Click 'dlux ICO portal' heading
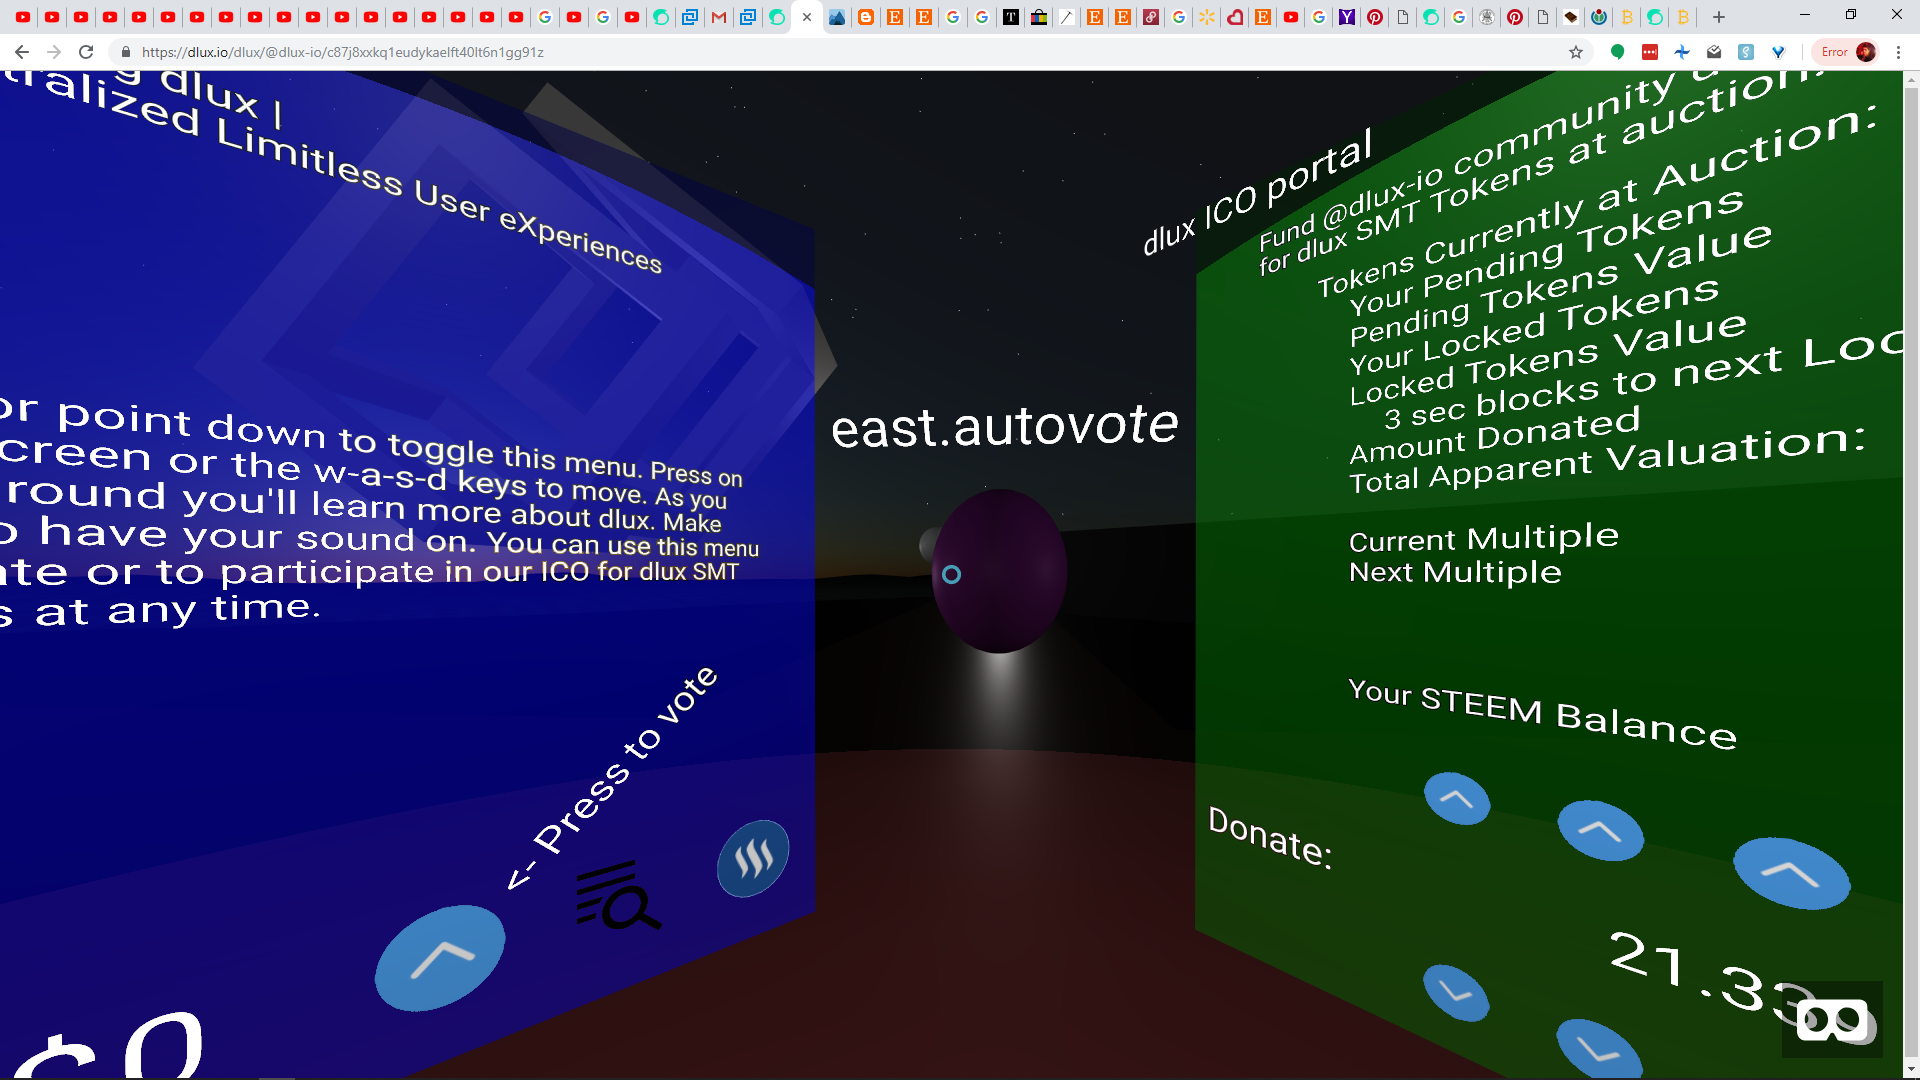Screen dimensions: 1920x1080 pyautogui.click(x=1257, y=194)
